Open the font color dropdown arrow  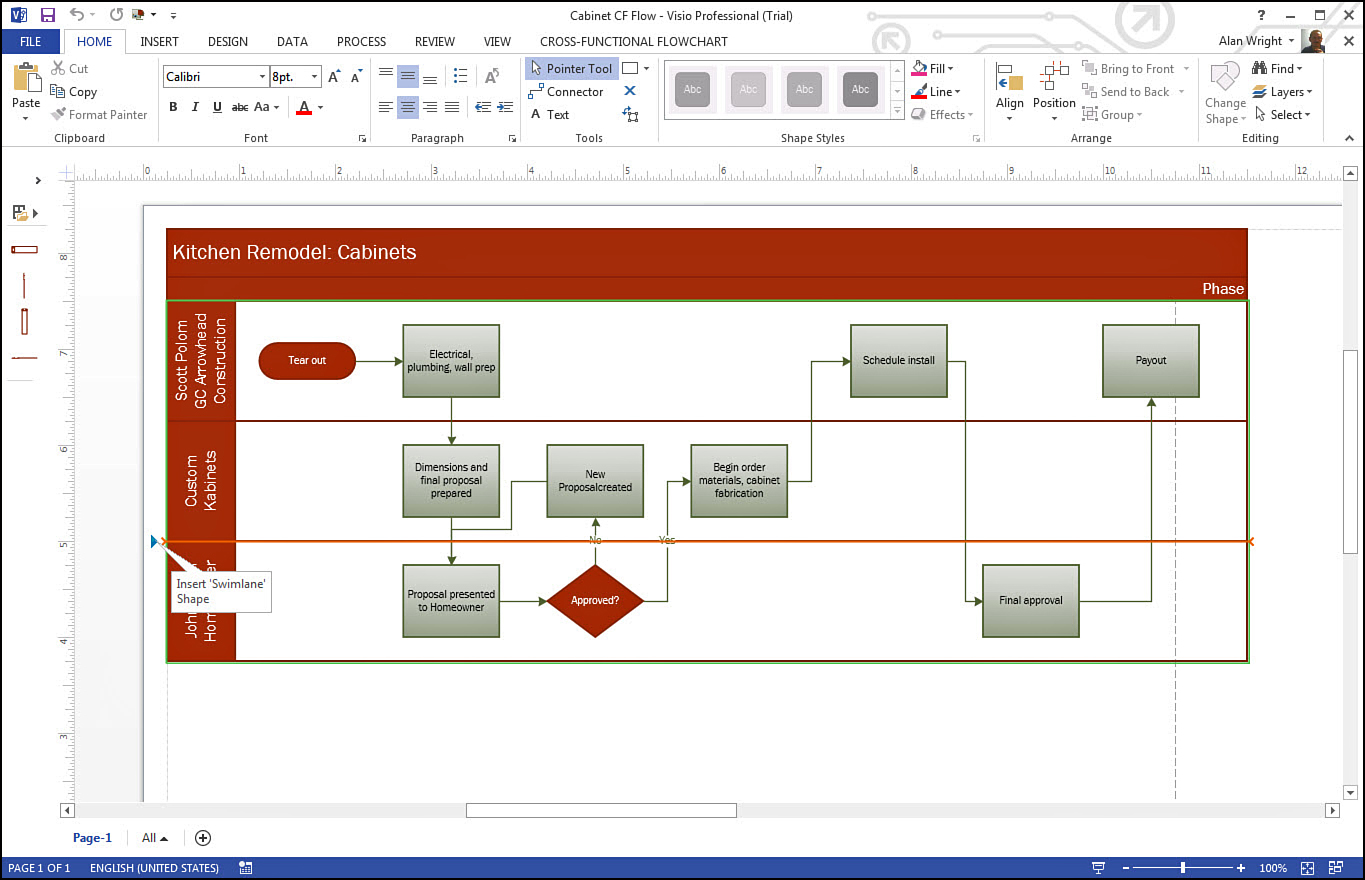coord(320,107)
